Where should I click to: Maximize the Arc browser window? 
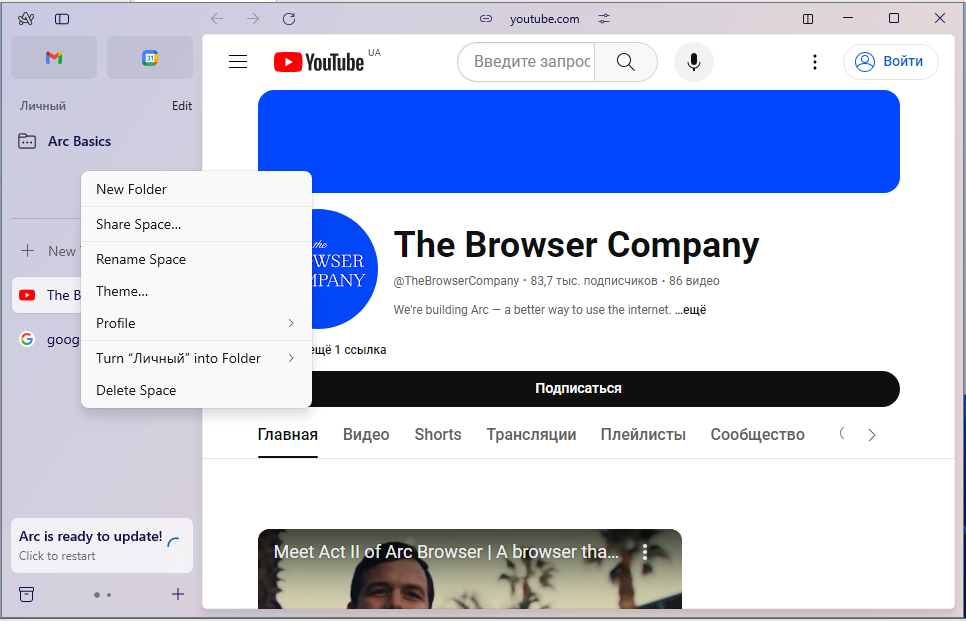click(894, 18)
